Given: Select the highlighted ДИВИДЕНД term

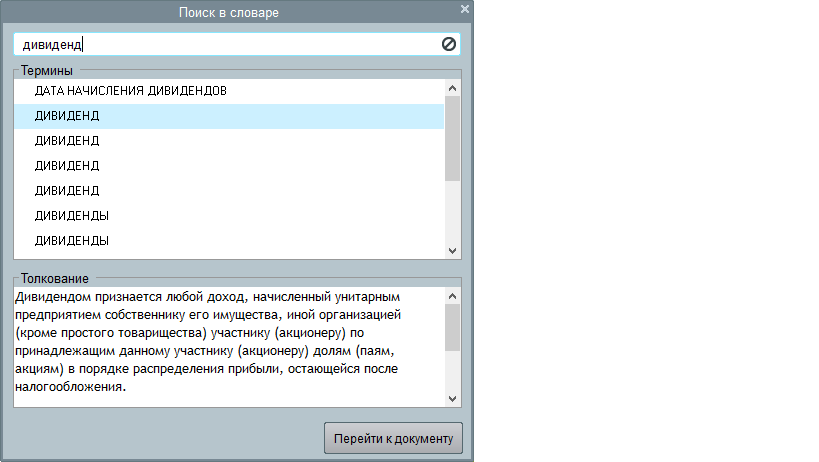Looking at the screenshot, I should tap(67, 116).
